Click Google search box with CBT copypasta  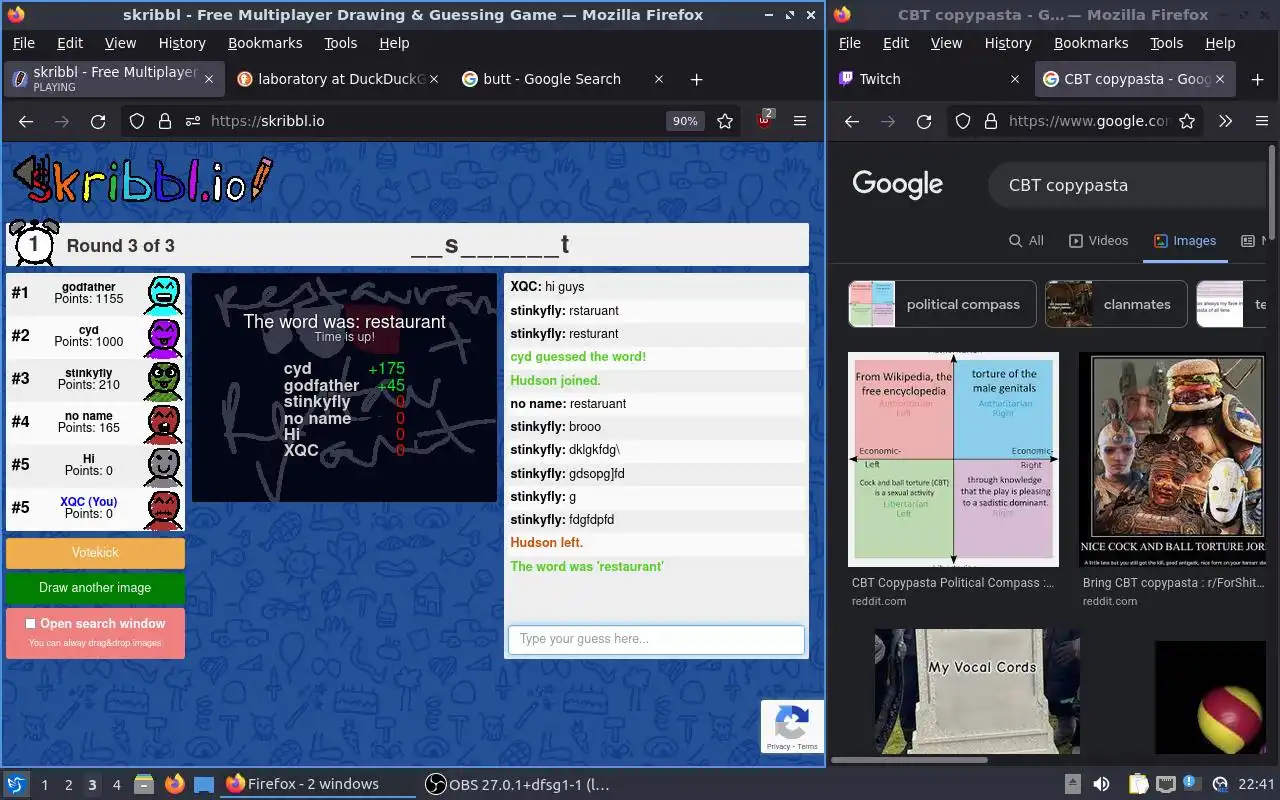[1125, 185]
